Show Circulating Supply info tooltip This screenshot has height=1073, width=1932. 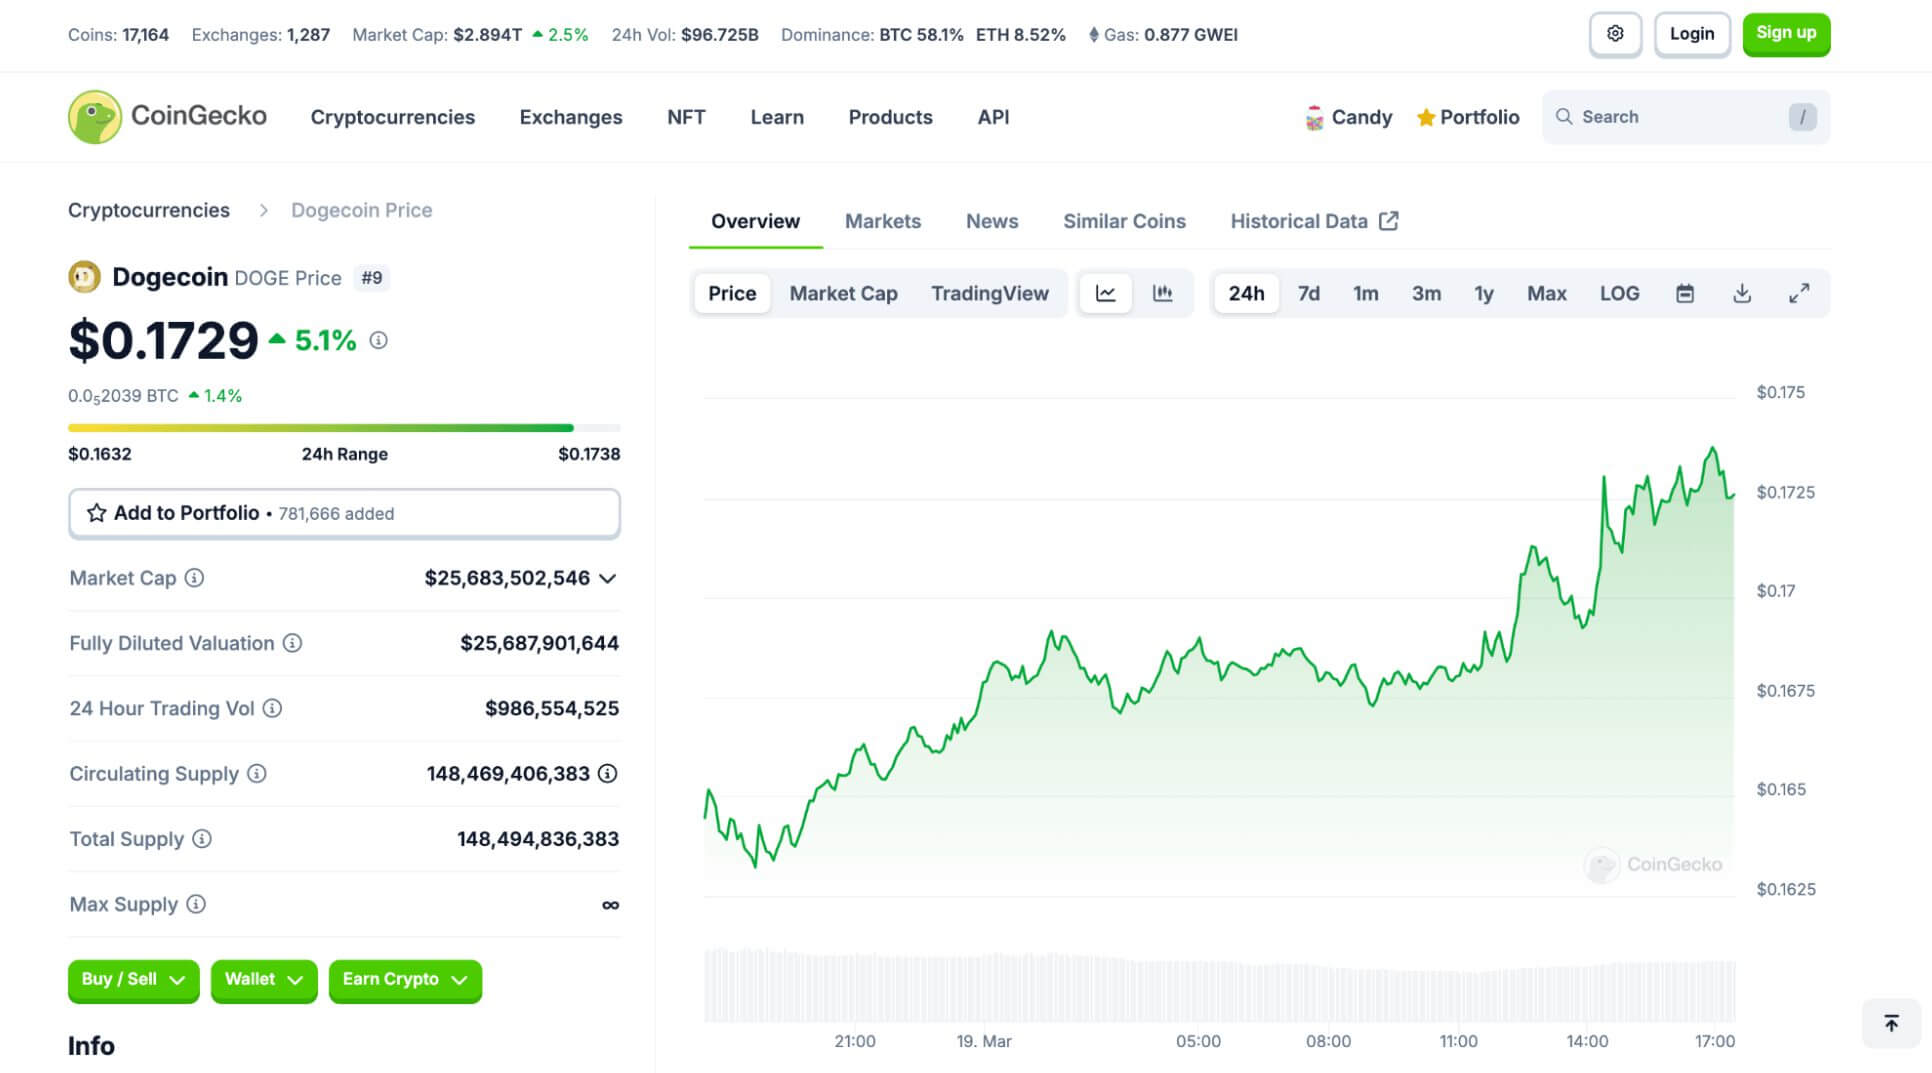257,773
